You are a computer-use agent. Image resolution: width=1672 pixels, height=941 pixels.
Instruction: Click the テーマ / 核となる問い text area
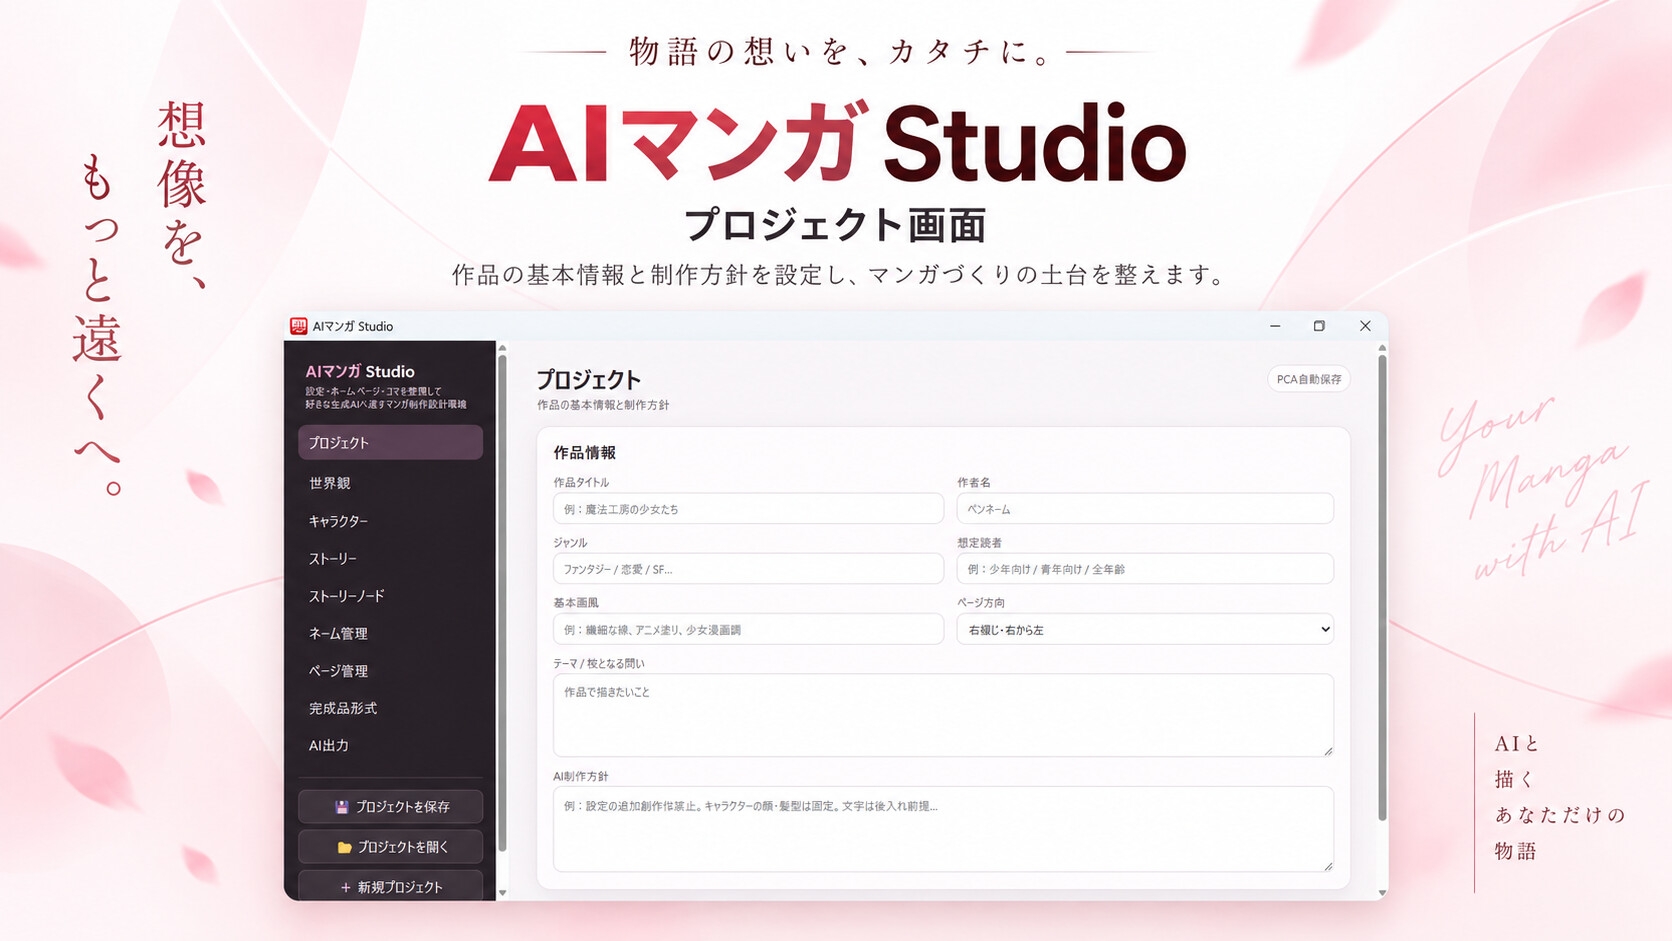pos(943,715)
